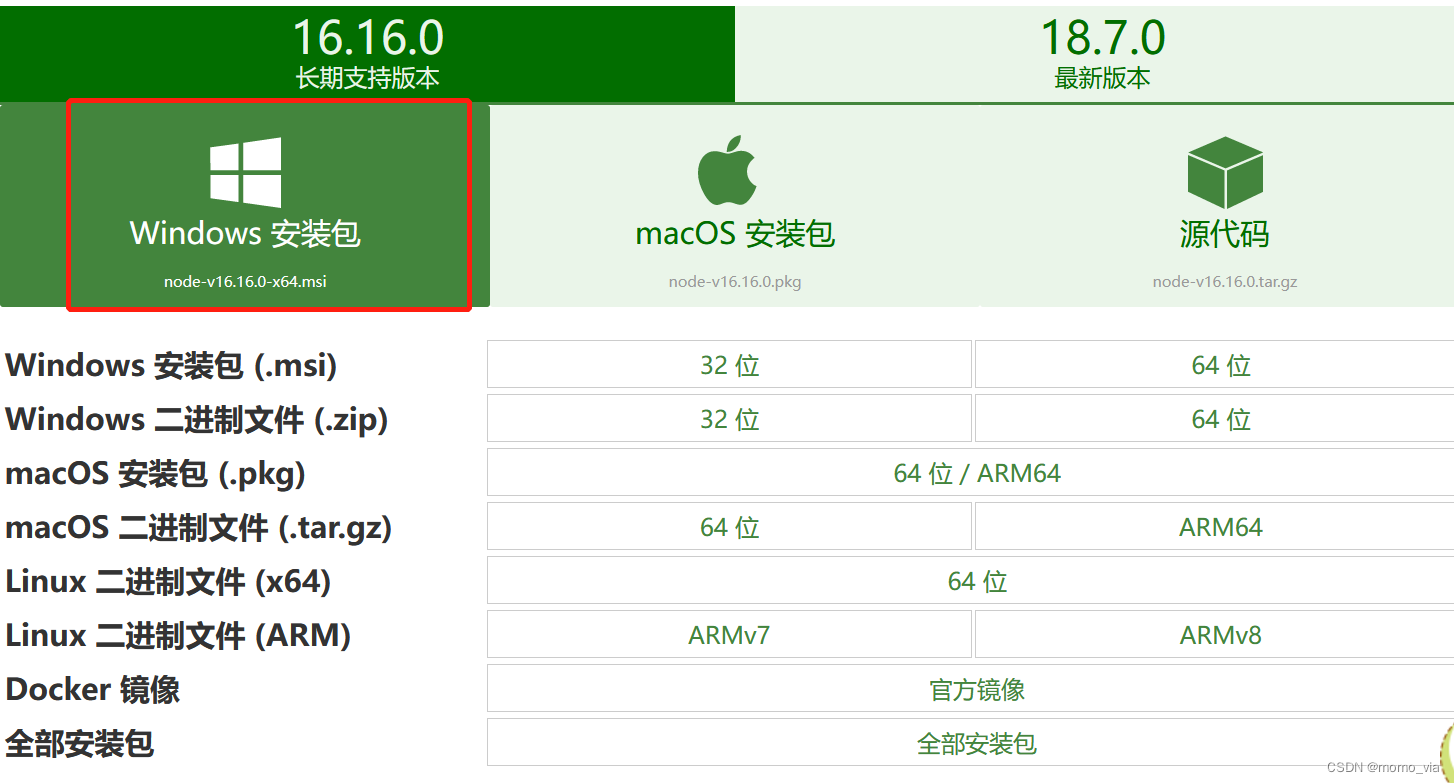This screenshot has width=1454, height=783.
Task: Download Linux x64 64-bit binary
Action: pos(976,581)
